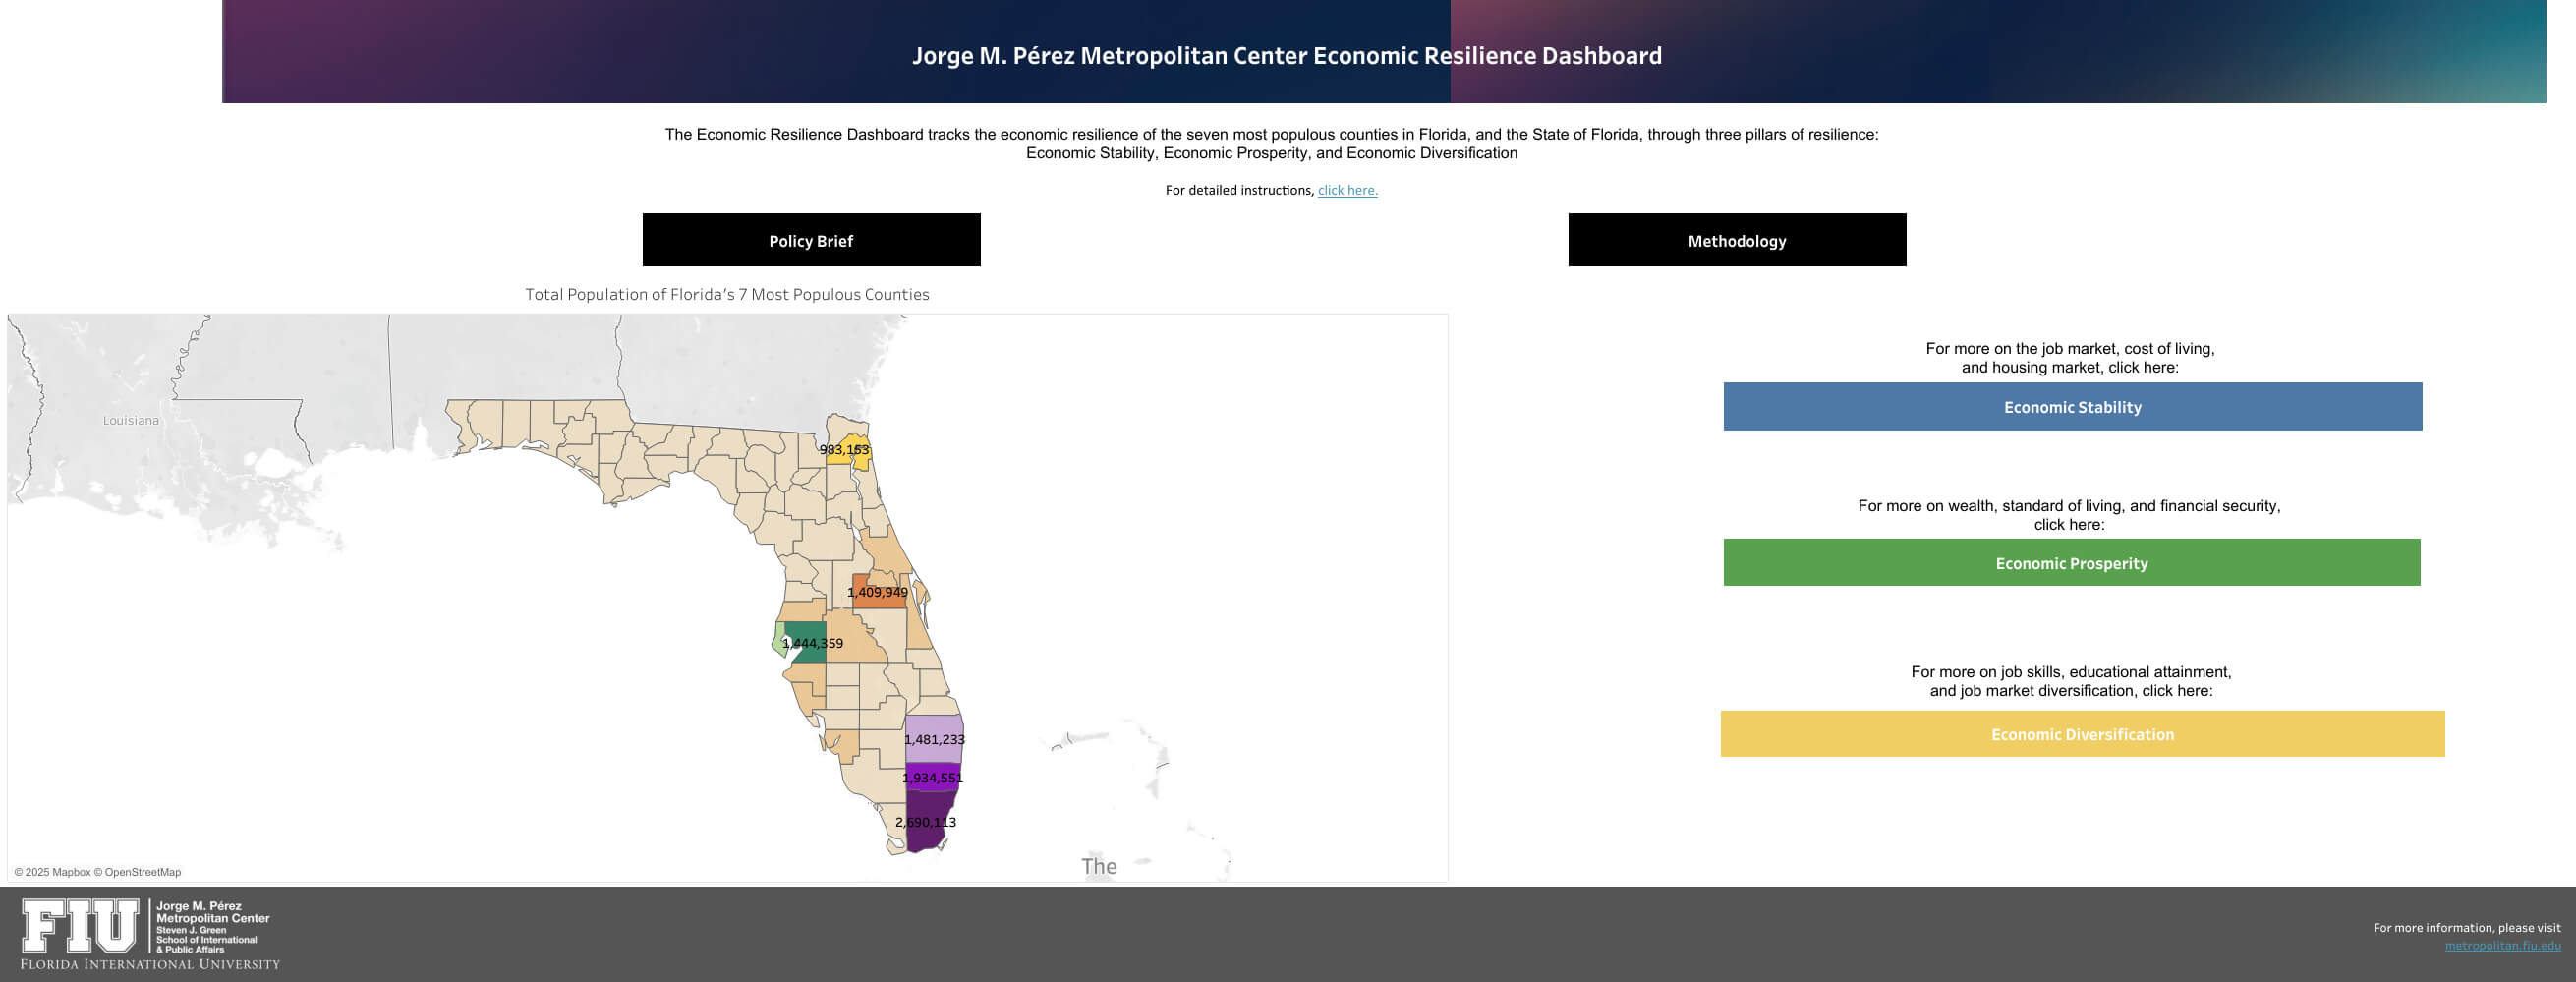The height and width of the screenshot is (982, 2576).
Task: Click the 'For more on the job market' text
Action: (2069, 358)
